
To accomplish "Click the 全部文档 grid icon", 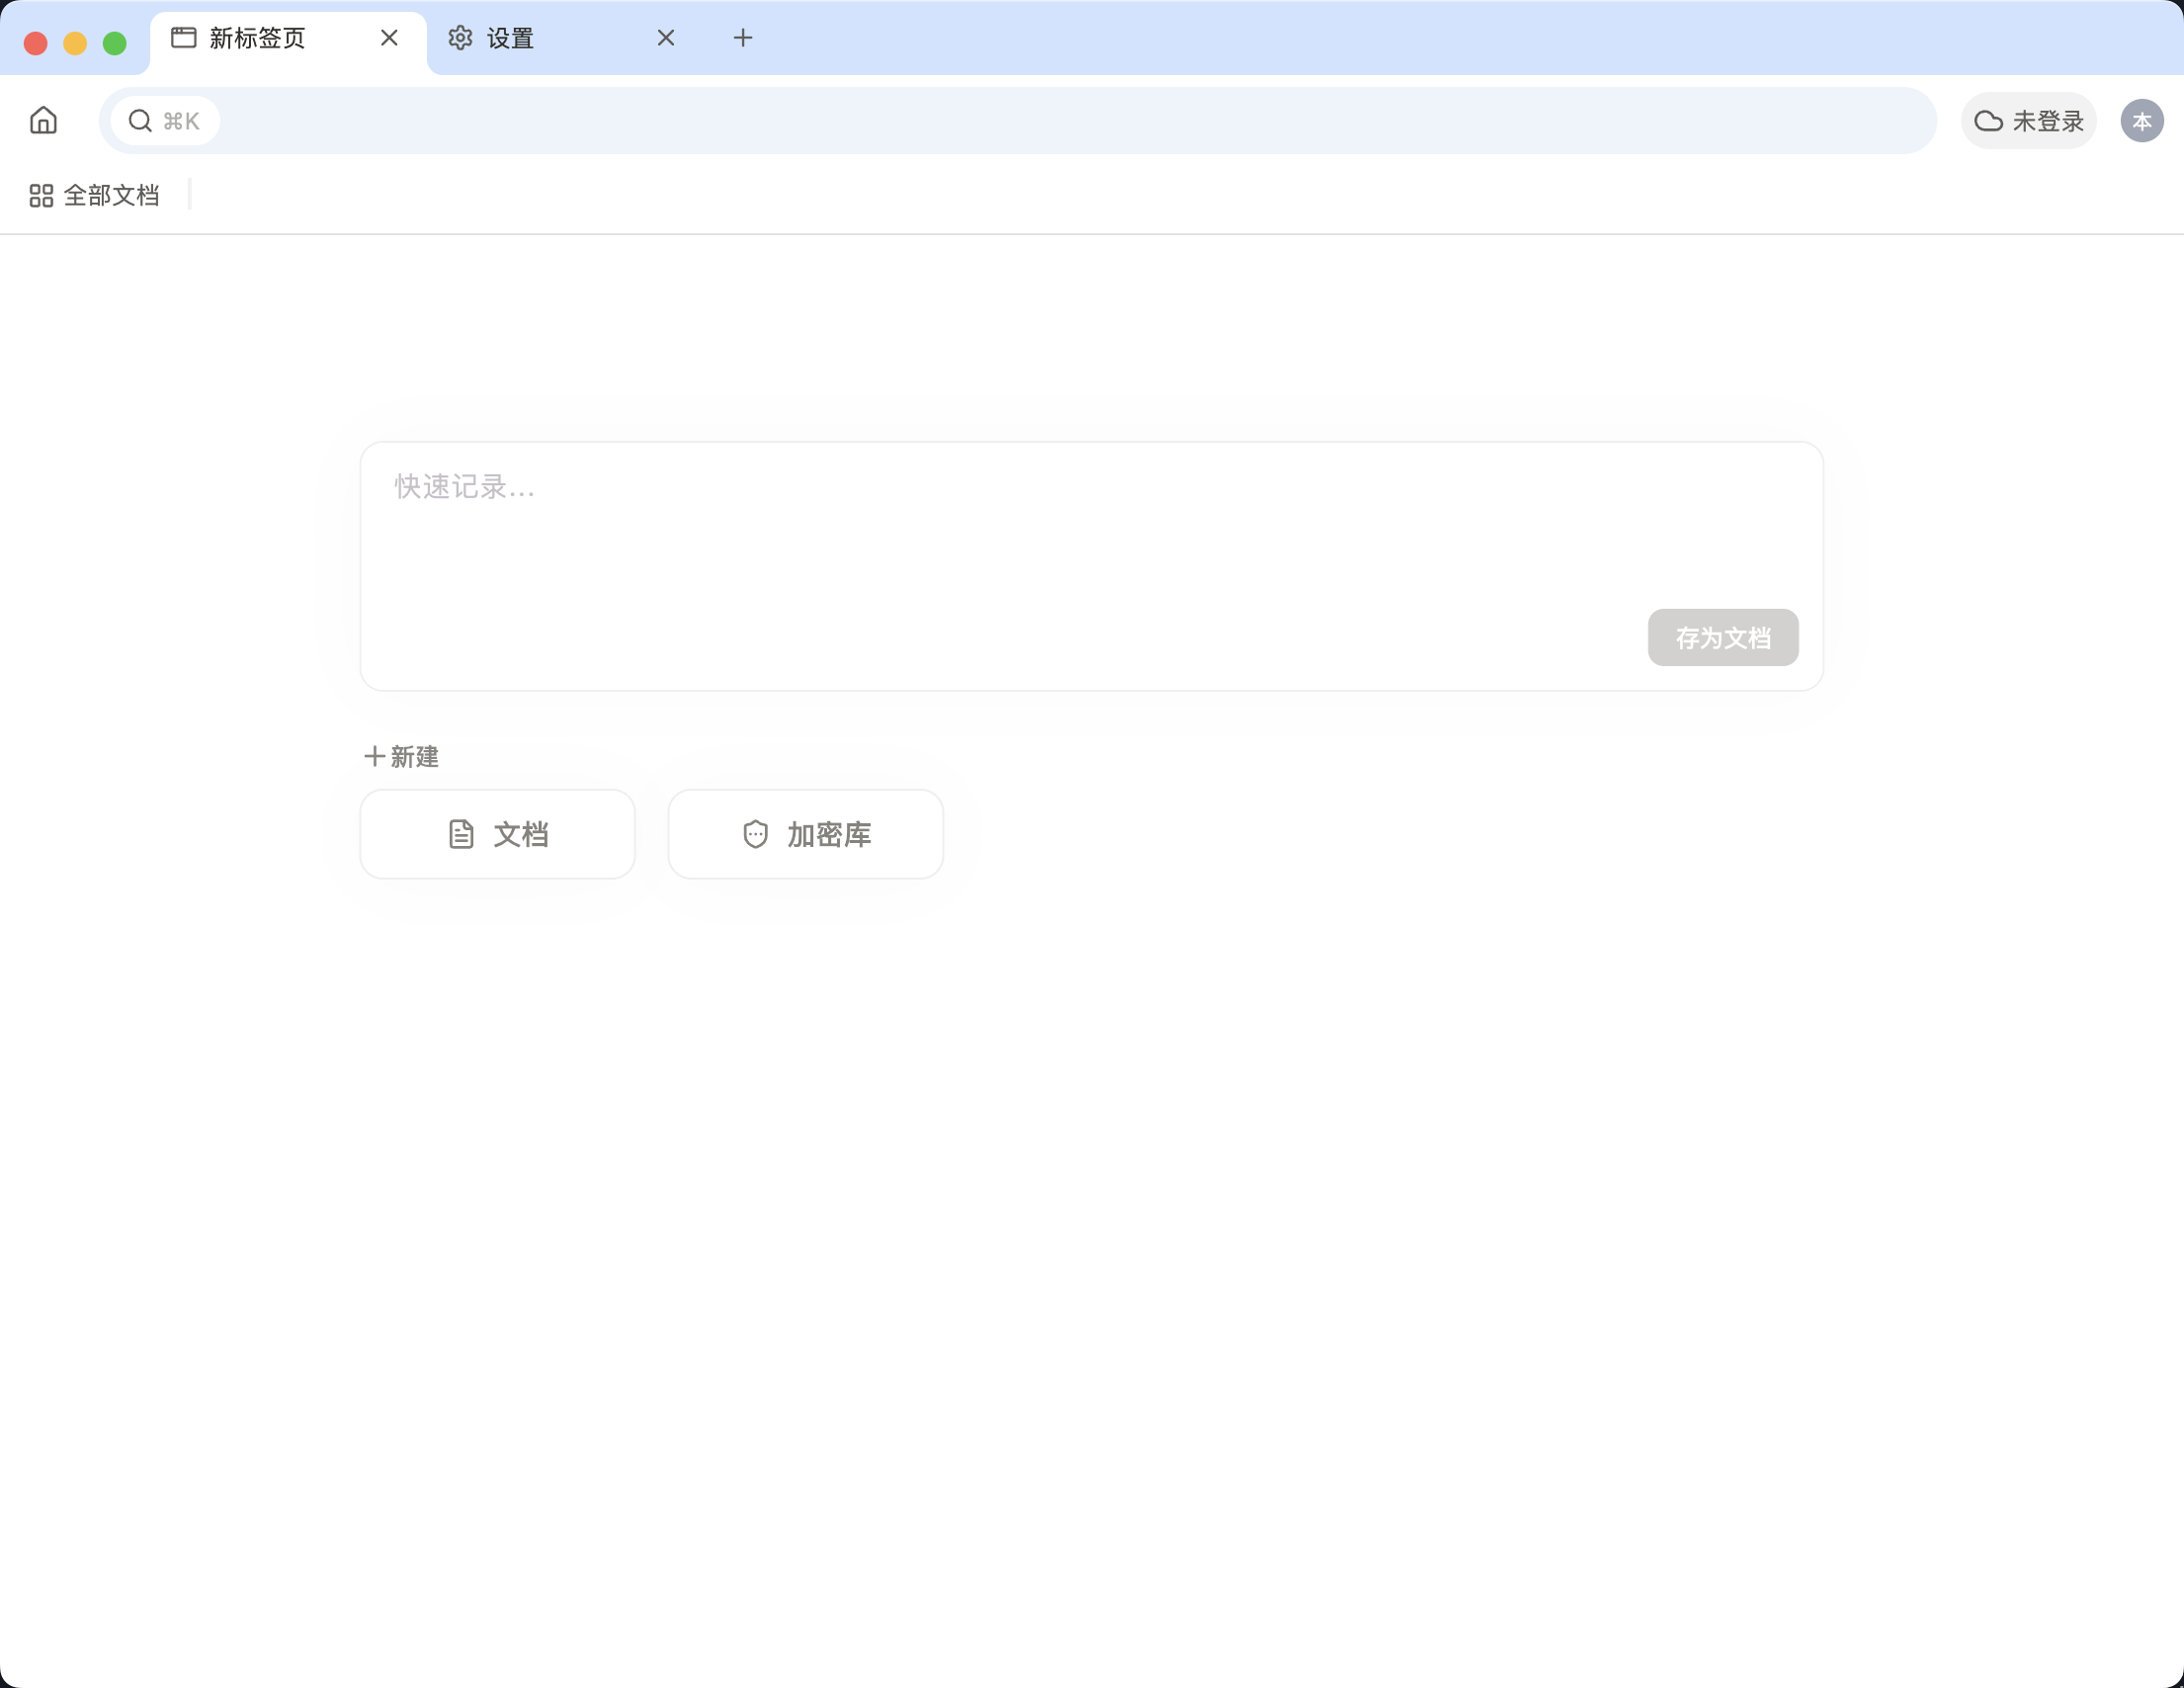I will (x=41, y=195).
